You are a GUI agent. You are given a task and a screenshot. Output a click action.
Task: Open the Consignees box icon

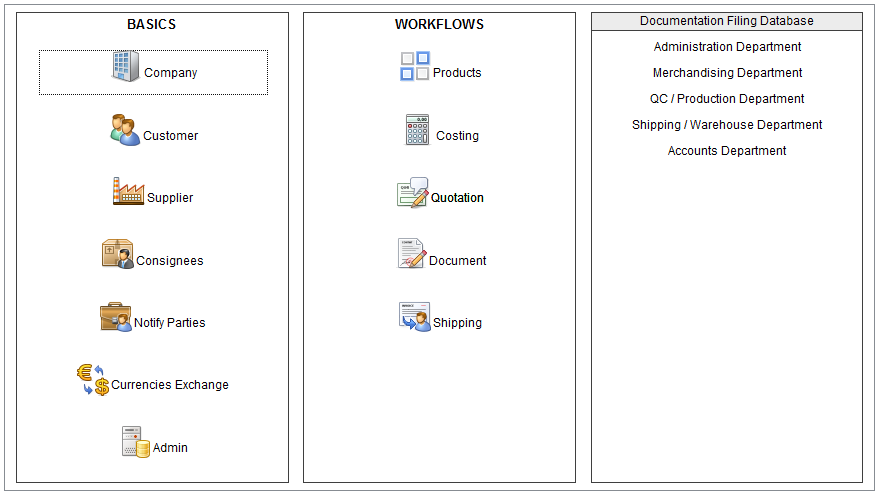pyautogui.click(x=117, y=254)
